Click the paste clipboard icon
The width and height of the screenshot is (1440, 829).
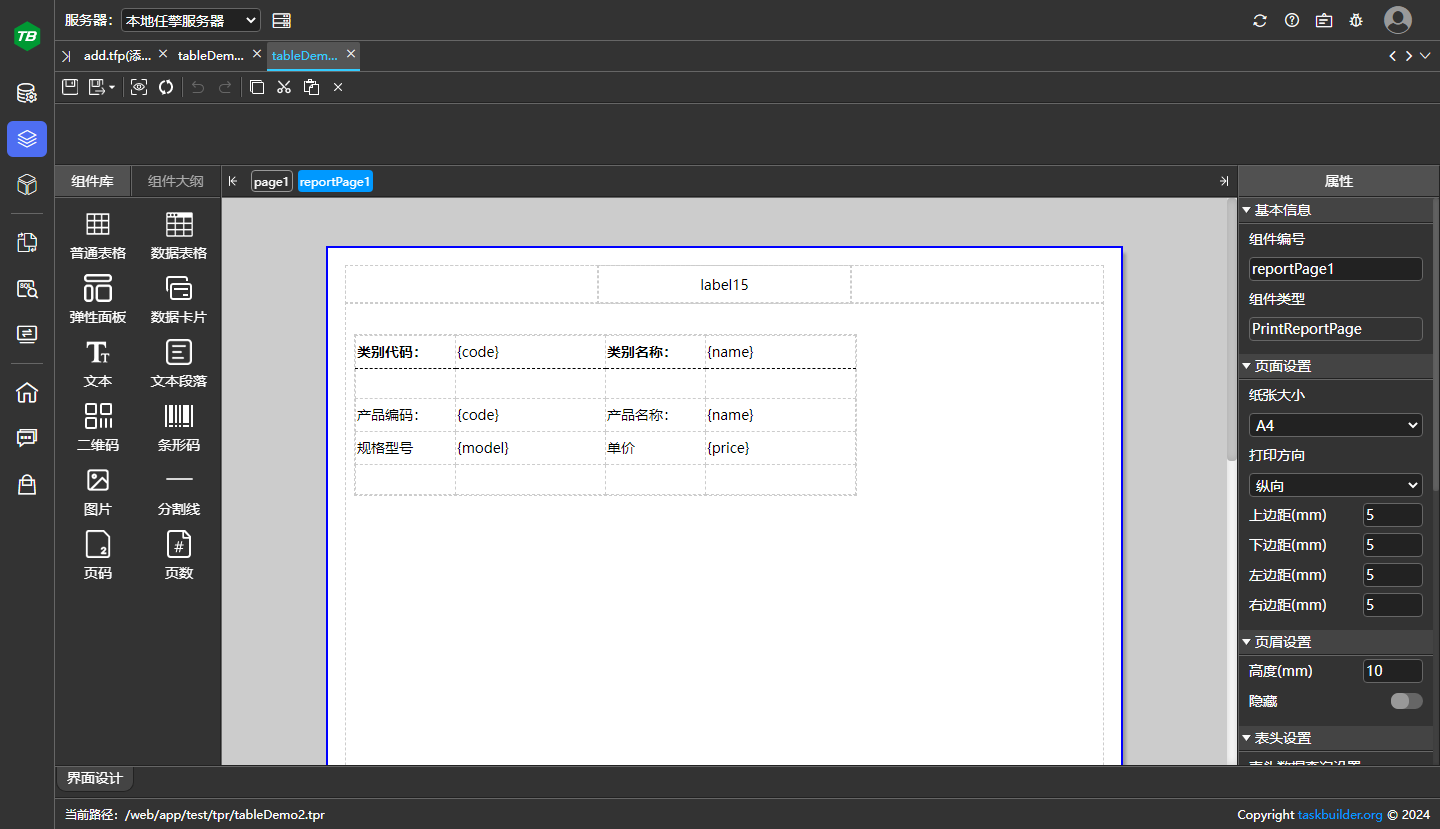(311, 87)
